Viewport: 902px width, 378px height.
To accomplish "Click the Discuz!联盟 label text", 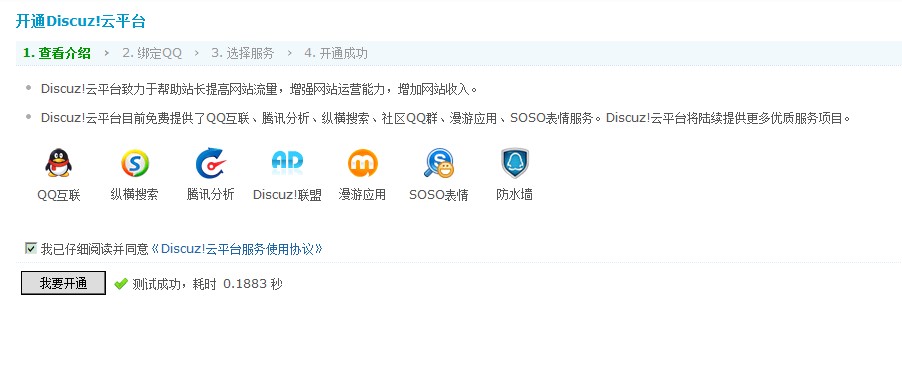I will [287, 195].
